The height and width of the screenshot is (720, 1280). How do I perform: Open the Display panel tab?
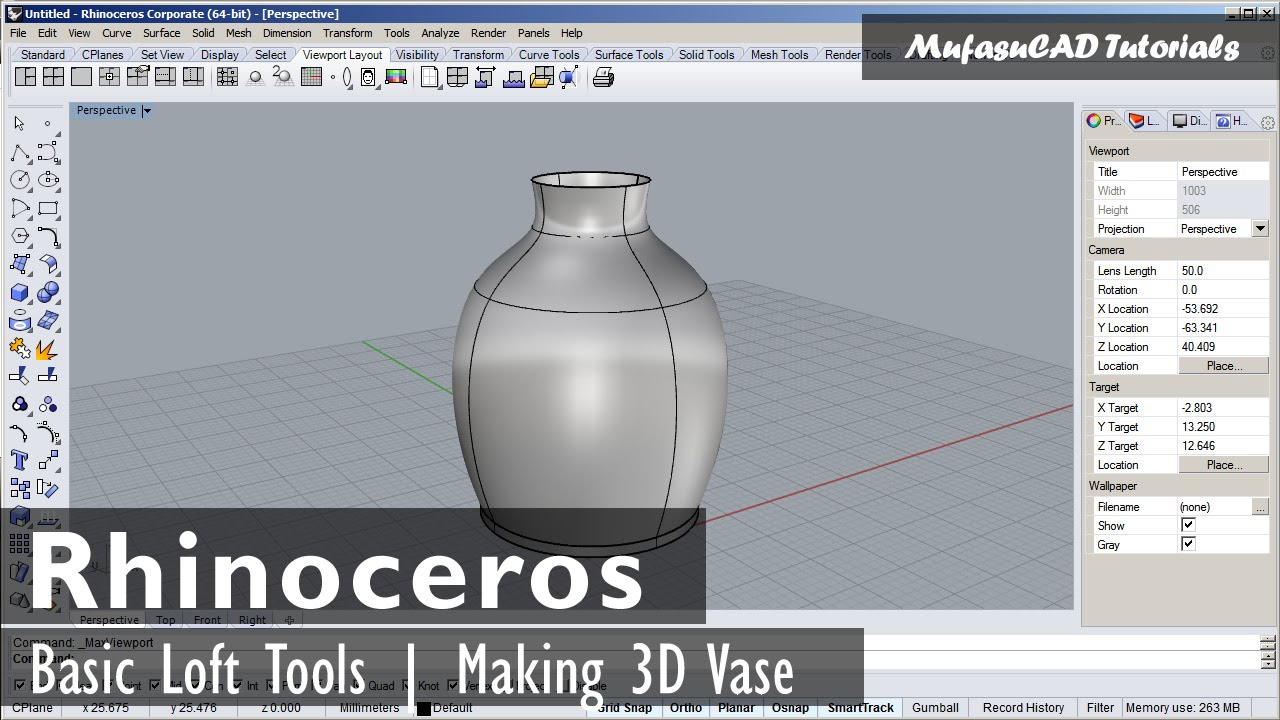[1190, 121]
